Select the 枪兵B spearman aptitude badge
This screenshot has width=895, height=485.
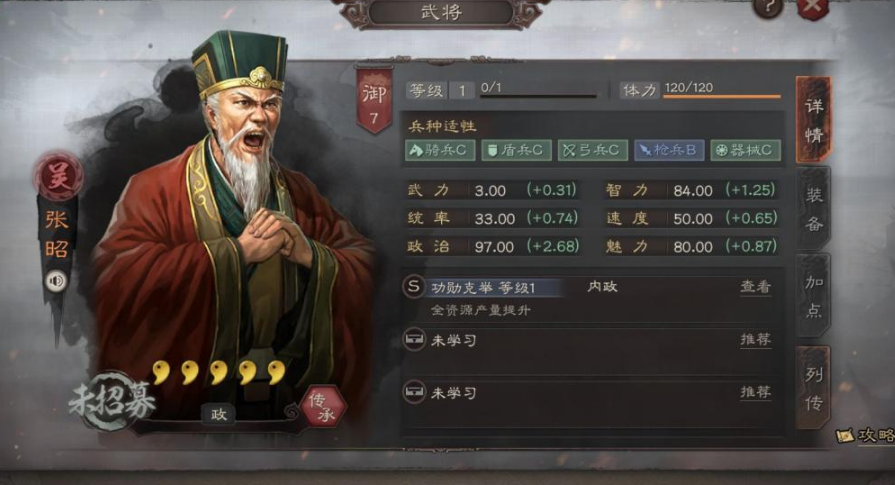(669, 150)
